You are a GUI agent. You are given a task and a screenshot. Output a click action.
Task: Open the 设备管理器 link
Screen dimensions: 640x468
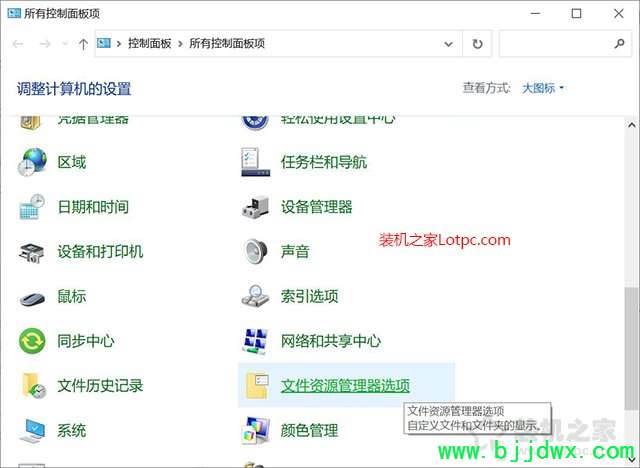316,207
